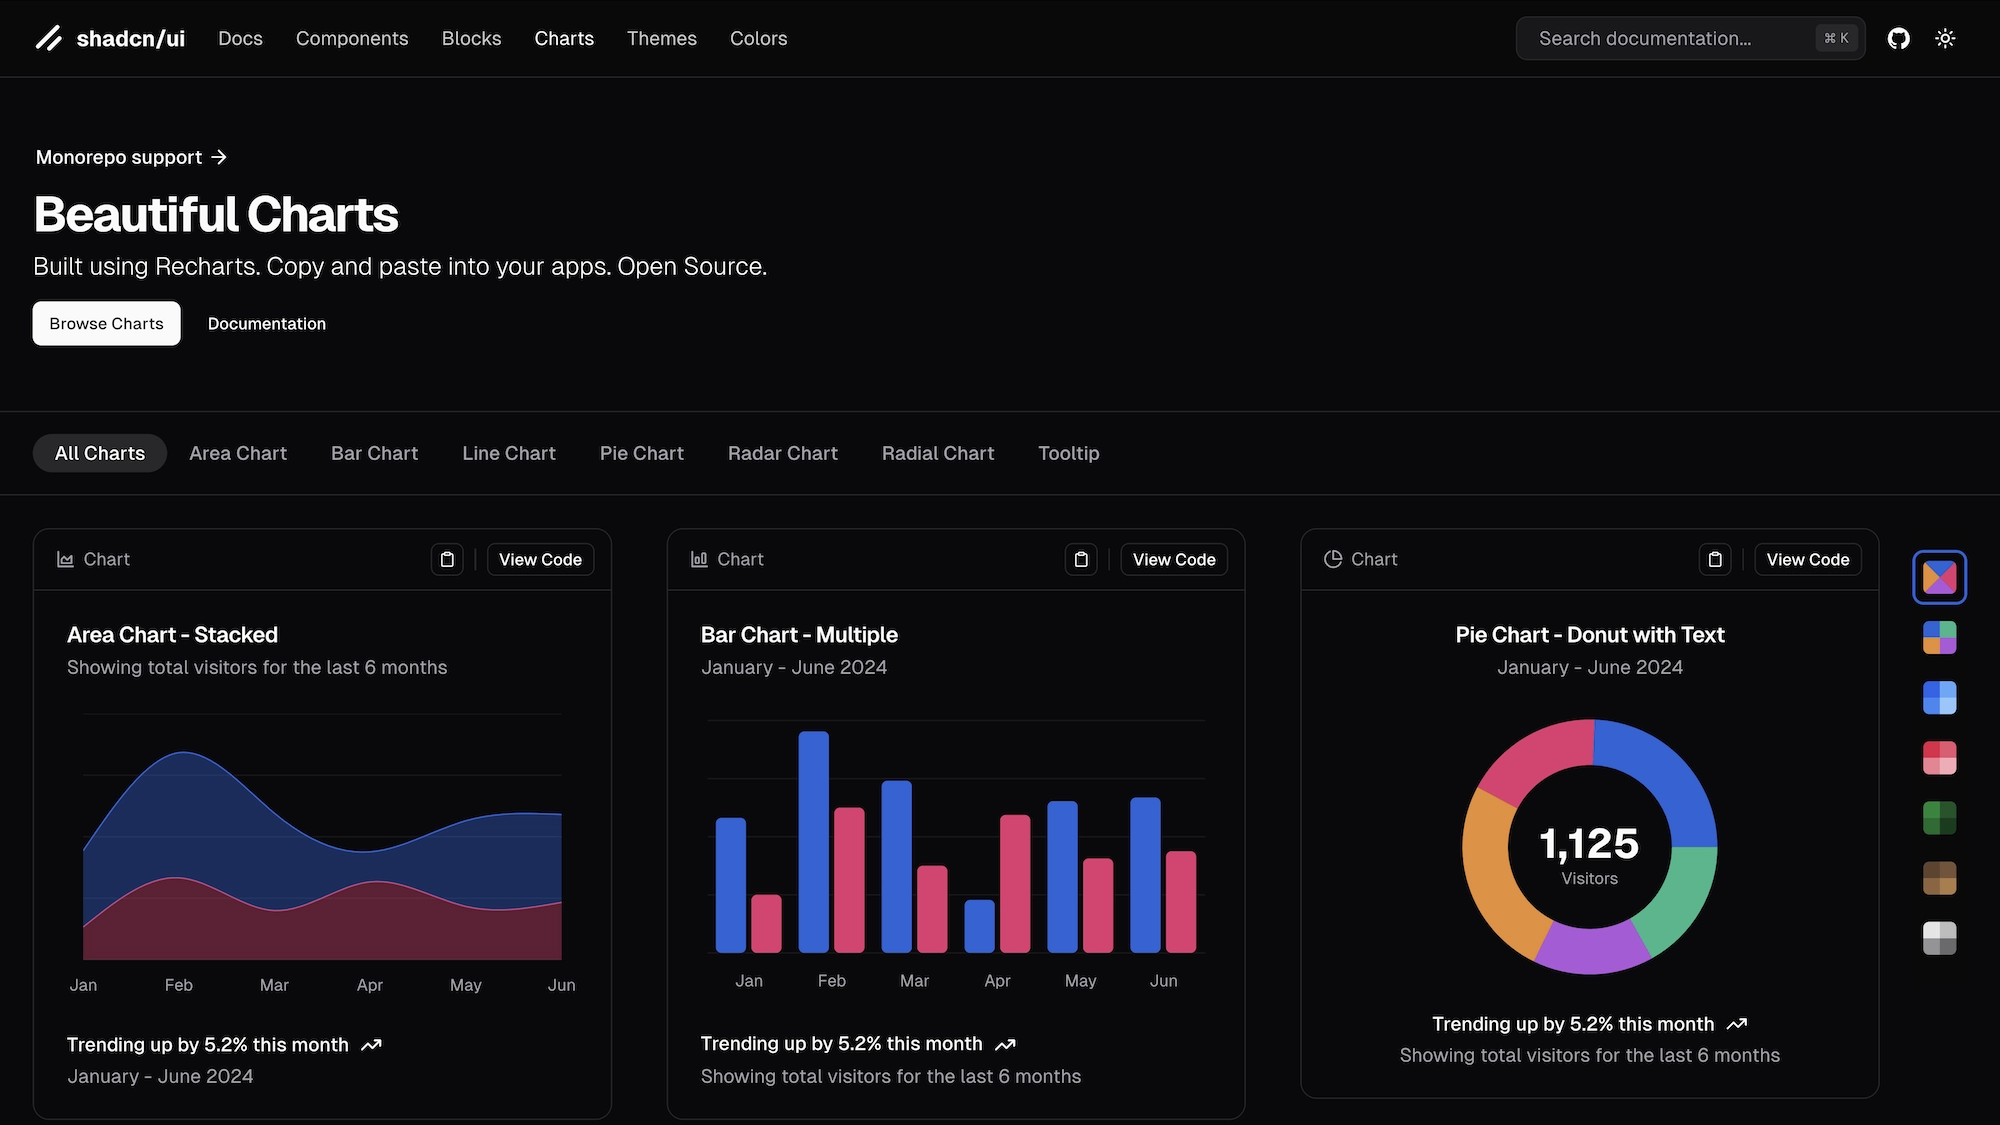
Task: Switch to the Radar Chart tab
Action: click(x=782, y=453)
